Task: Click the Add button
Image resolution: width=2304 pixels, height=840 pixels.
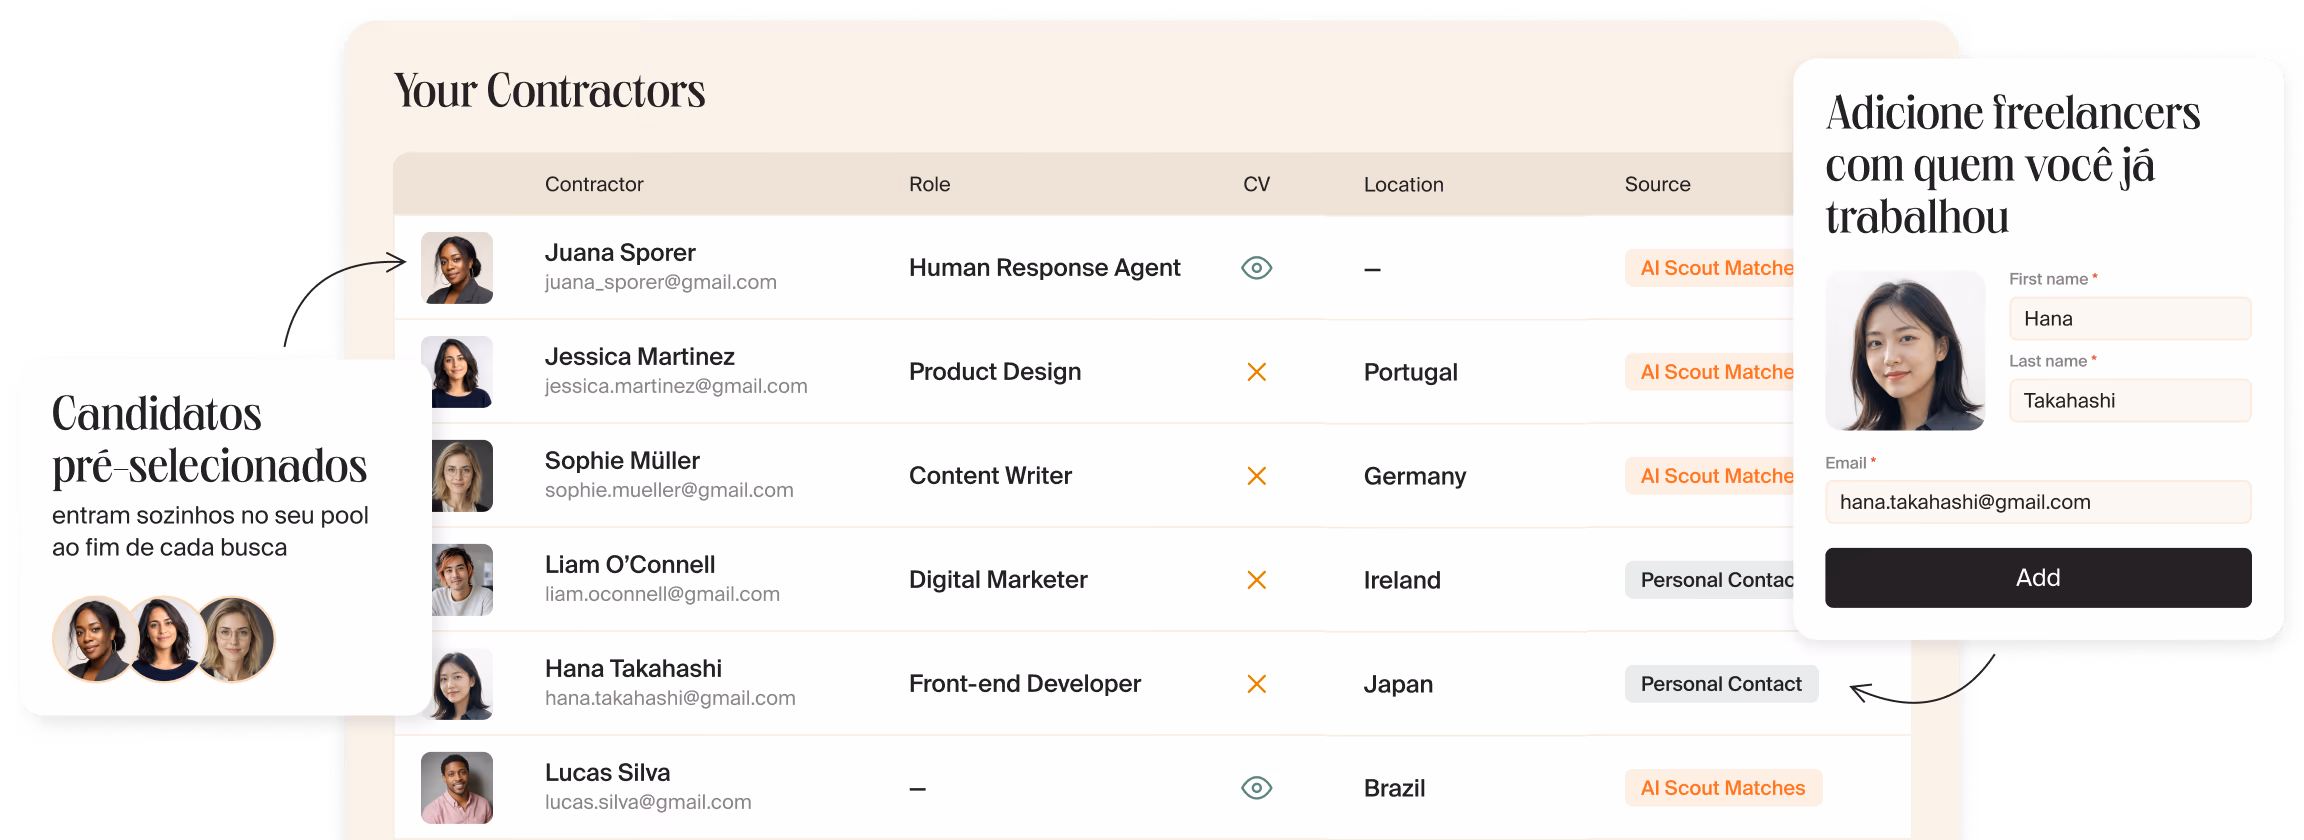Action: pos(2038,578)
